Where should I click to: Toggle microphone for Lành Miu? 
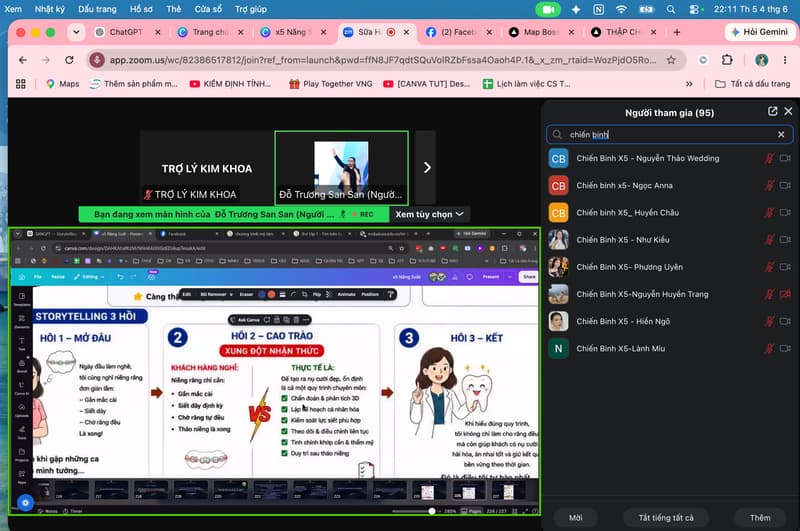pyautogui.click(x=769, y=348)
